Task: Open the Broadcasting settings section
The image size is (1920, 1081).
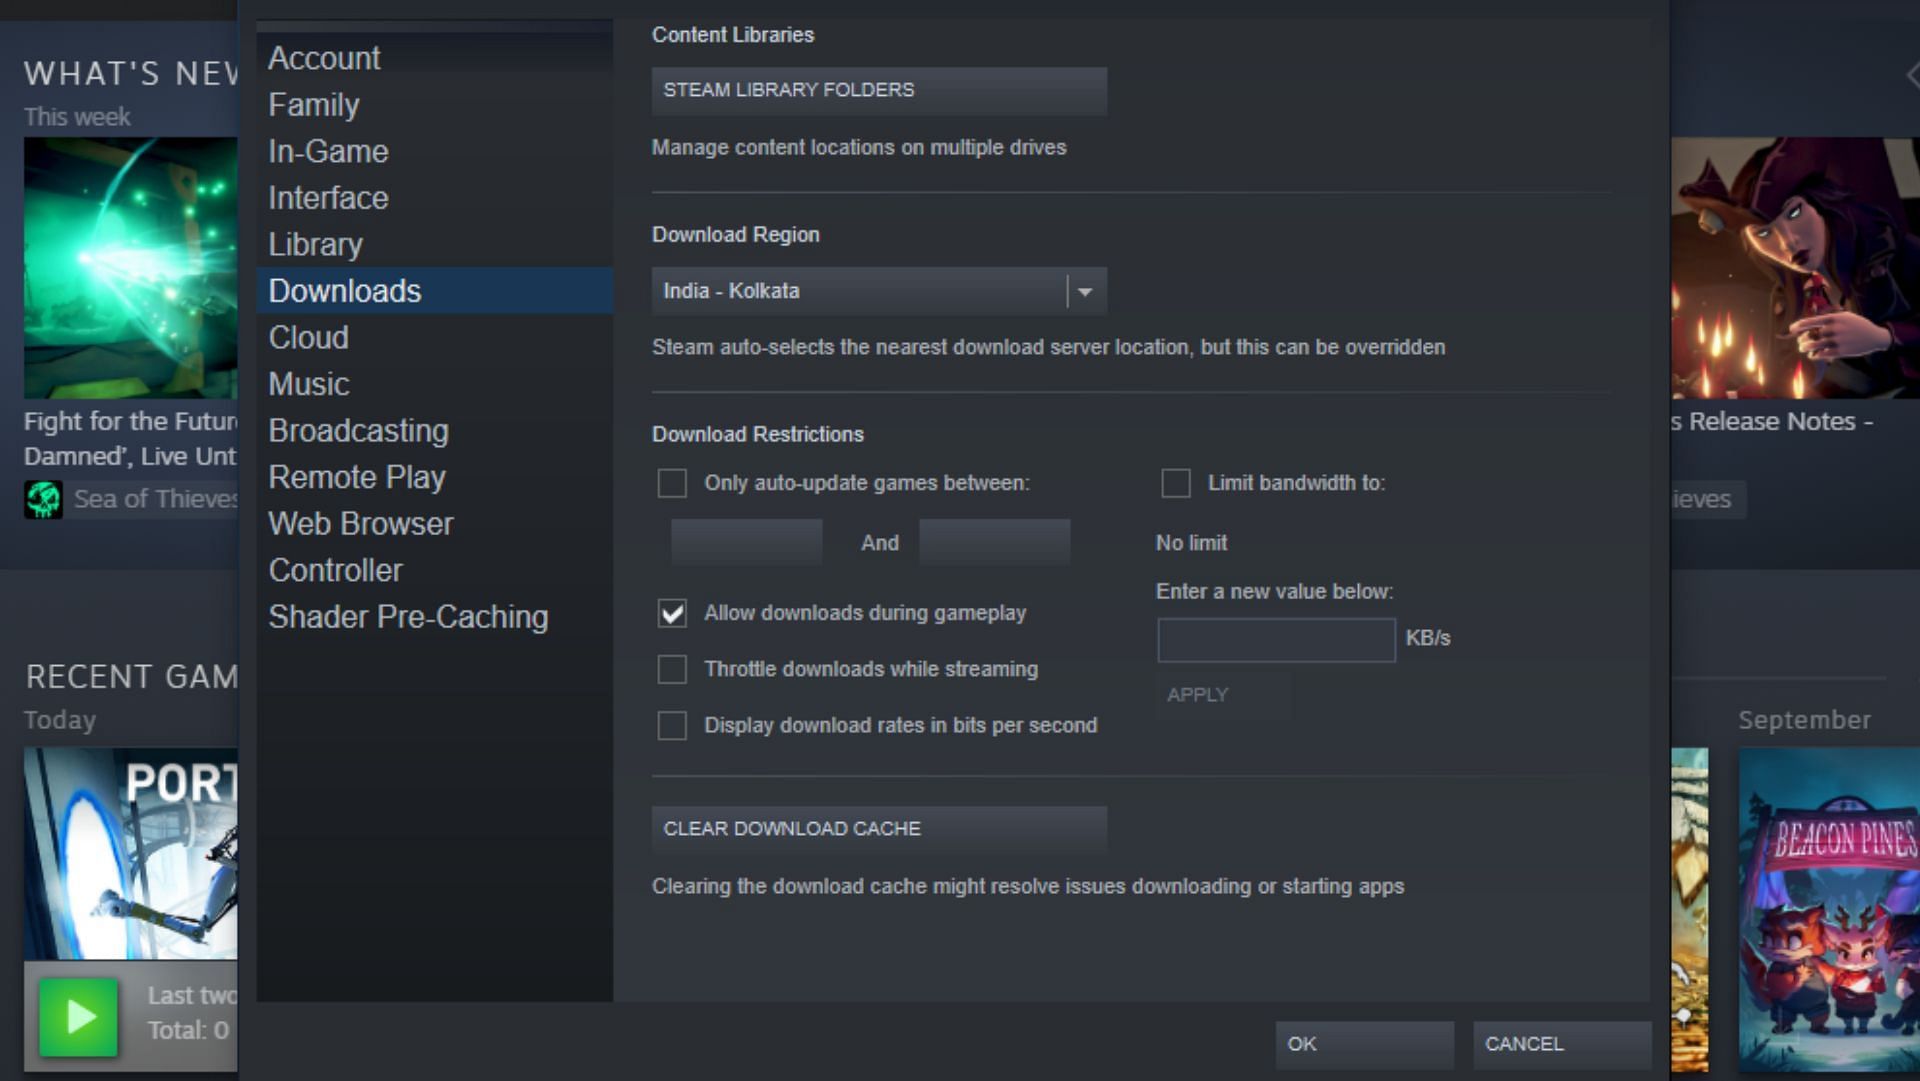Action: [x=359, y=430]
